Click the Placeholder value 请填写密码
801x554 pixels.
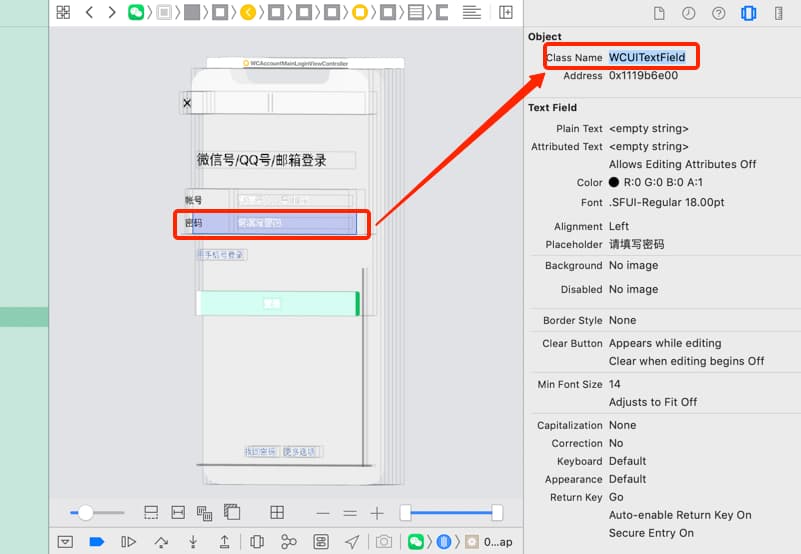click(x=636, y=244)
